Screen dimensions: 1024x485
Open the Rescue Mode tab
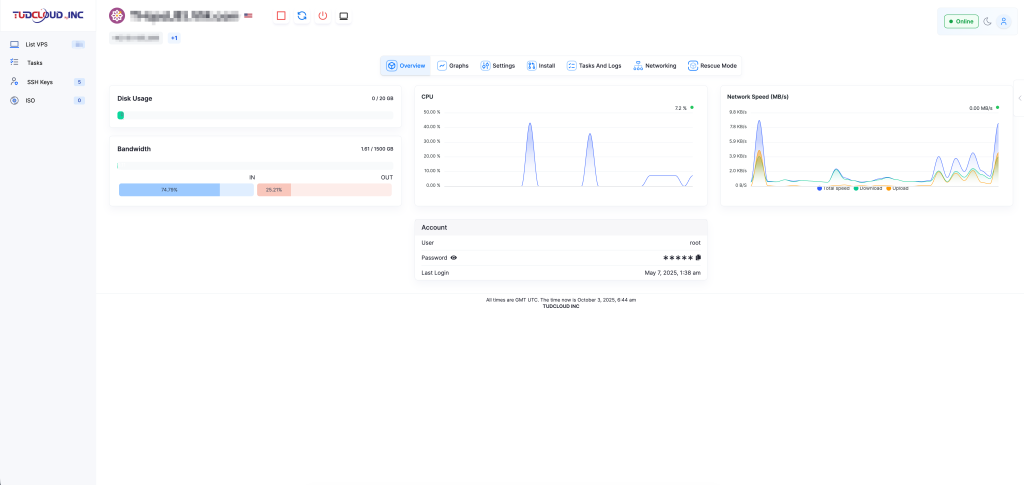point(712,66)
